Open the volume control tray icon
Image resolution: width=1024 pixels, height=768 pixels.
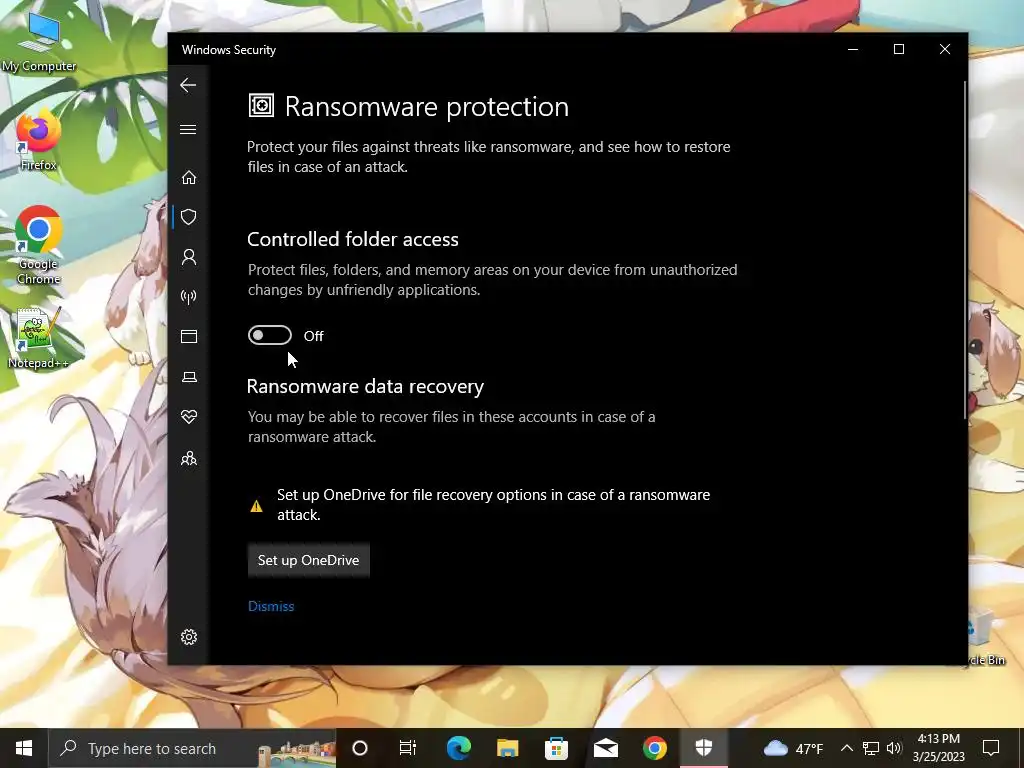pos(894,748)
